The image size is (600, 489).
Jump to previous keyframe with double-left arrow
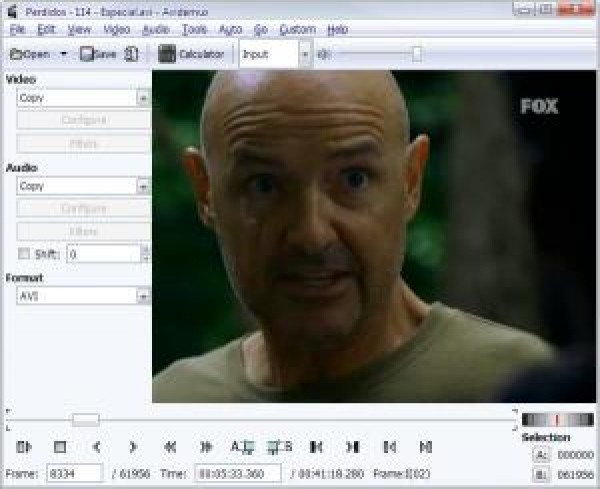(170, 447)
